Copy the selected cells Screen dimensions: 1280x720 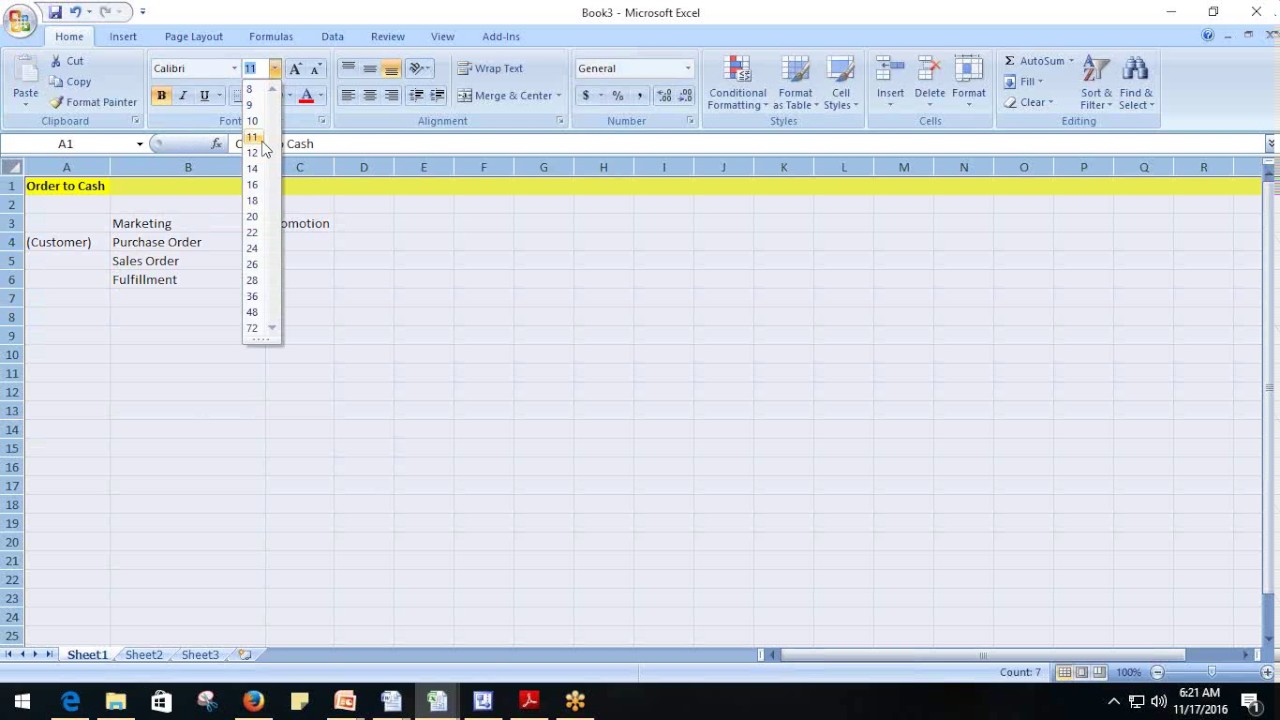coord(70,82)
